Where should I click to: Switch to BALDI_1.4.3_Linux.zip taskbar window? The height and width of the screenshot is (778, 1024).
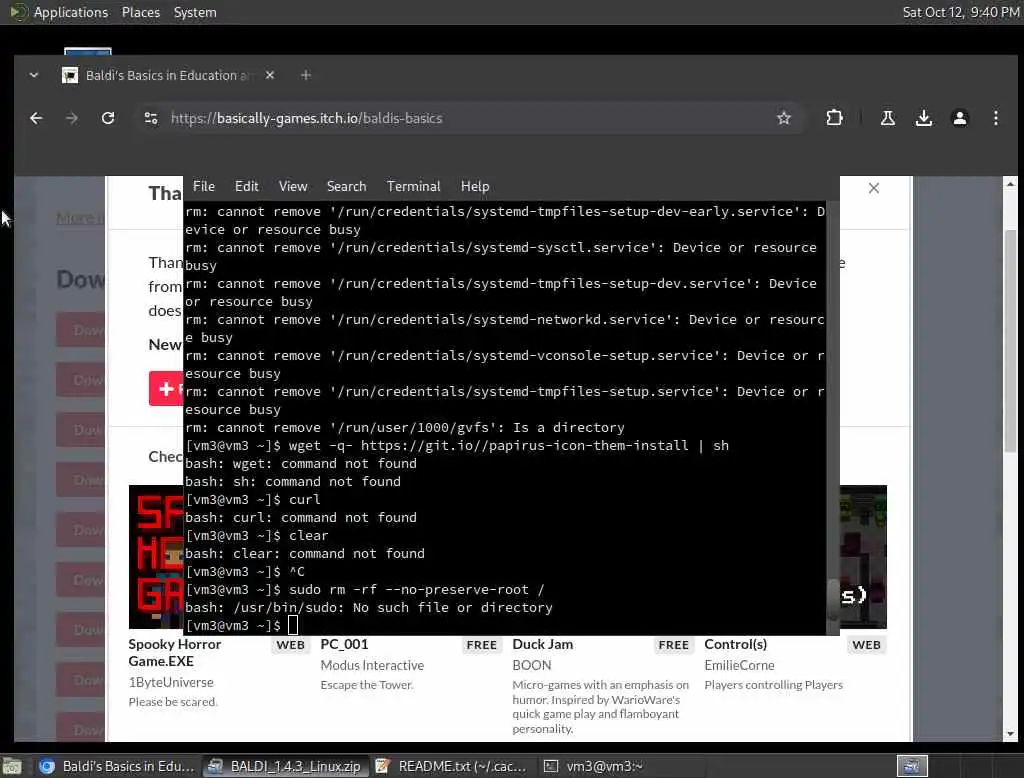point(285,766)
